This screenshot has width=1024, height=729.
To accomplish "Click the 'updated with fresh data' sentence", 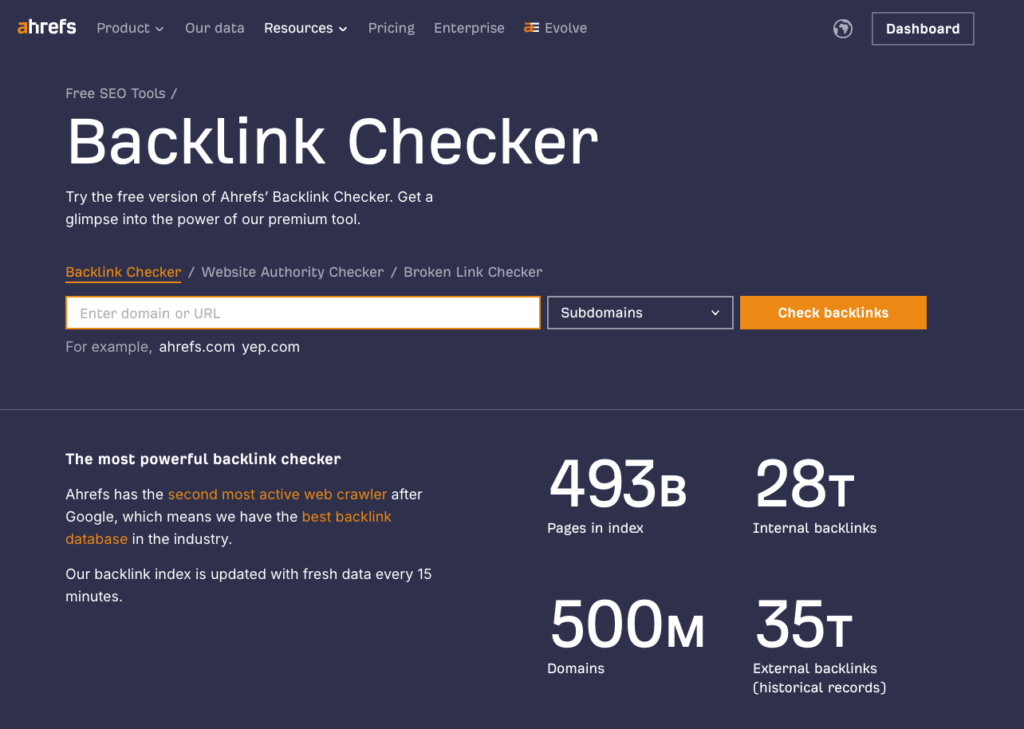I will click(248, 585).
